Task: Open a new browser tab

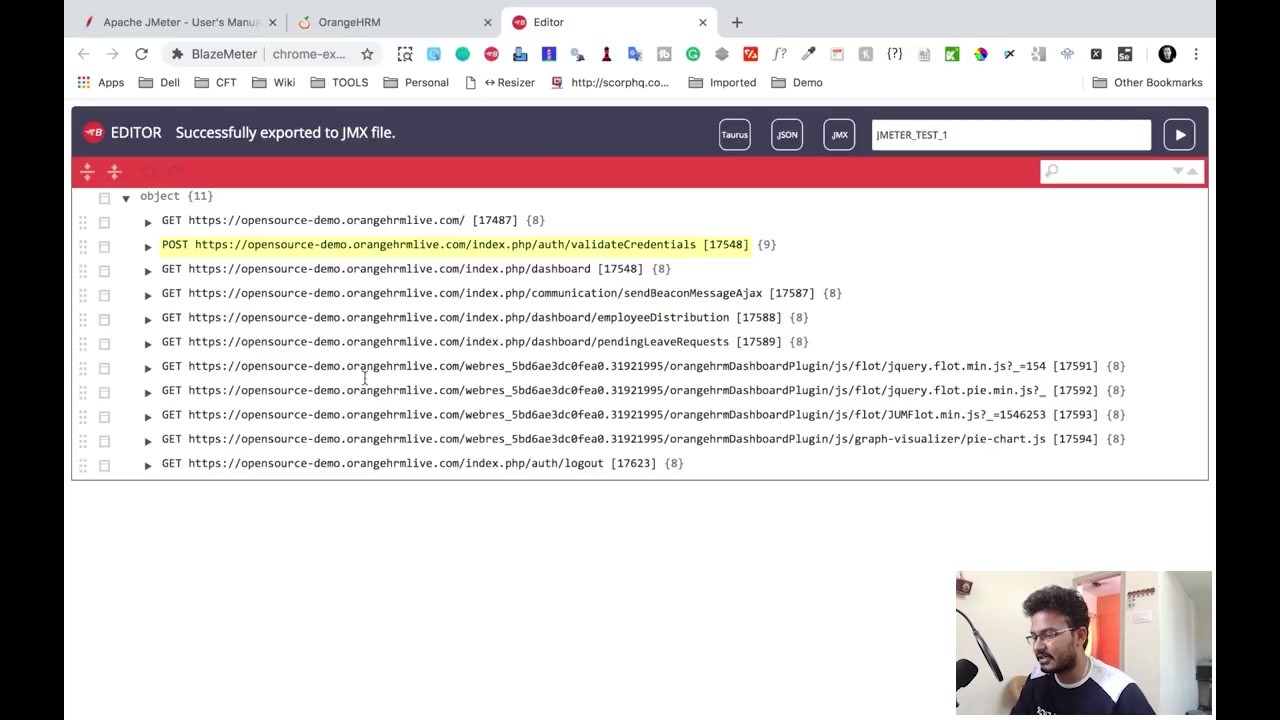Action: [x=737, y=22]
